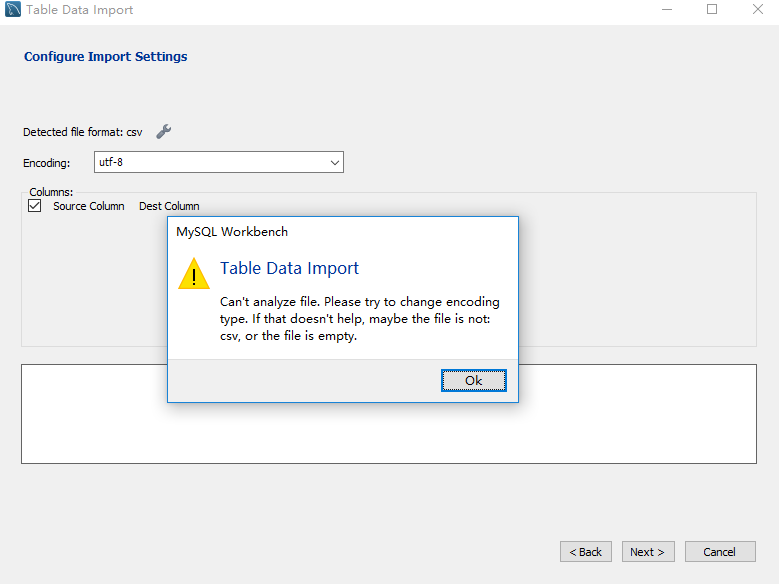Viewport: 779px width, 584px height.
Task: Click the Dest Column header
Action: (x=169, y=206)
